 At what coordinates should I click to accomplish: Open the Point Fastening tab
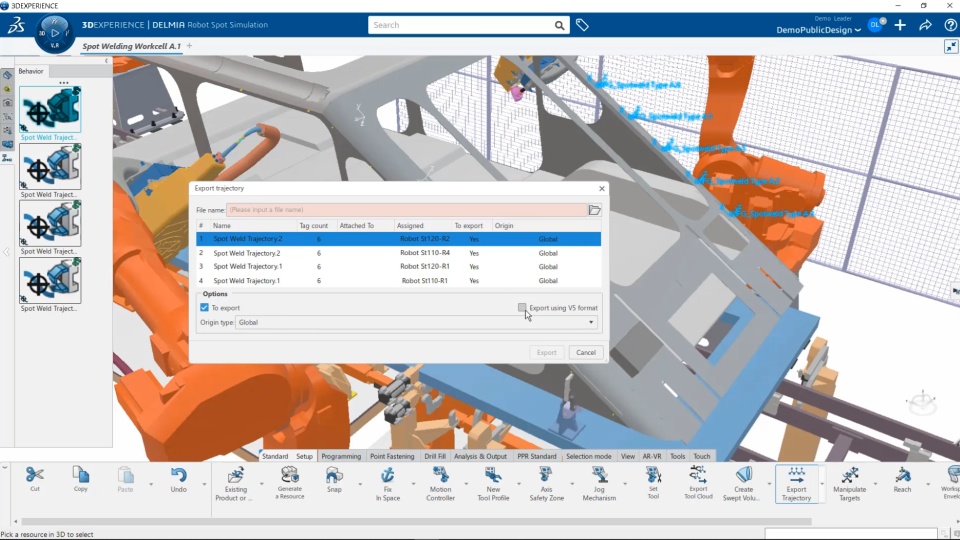392,456
